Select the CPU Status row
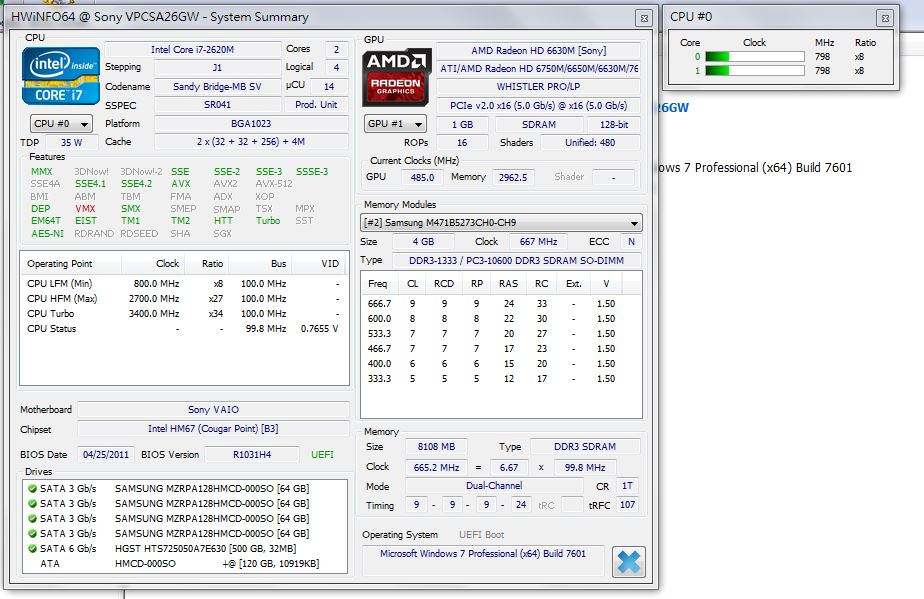 [184, 329]
